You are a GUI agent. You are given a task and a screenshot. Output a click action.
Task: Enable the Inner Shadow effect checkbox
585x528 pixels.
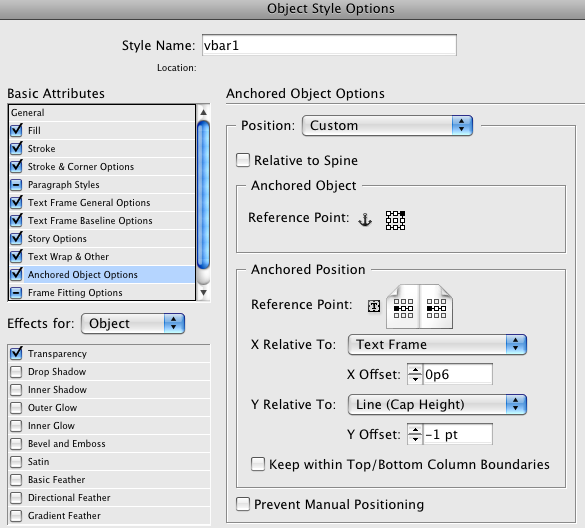[x=16, y=390]
